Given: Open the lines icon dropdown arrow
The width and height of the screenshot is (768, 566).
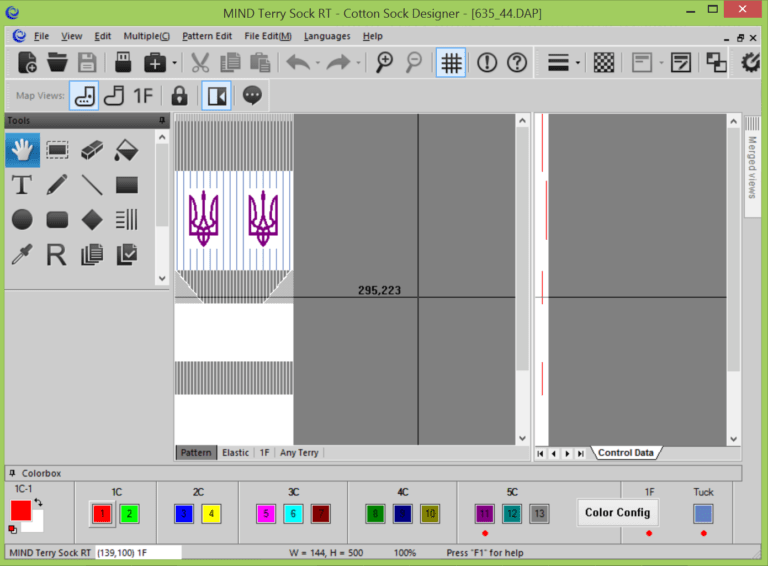Looking at the screenshot, I should [x=578, y=63].
